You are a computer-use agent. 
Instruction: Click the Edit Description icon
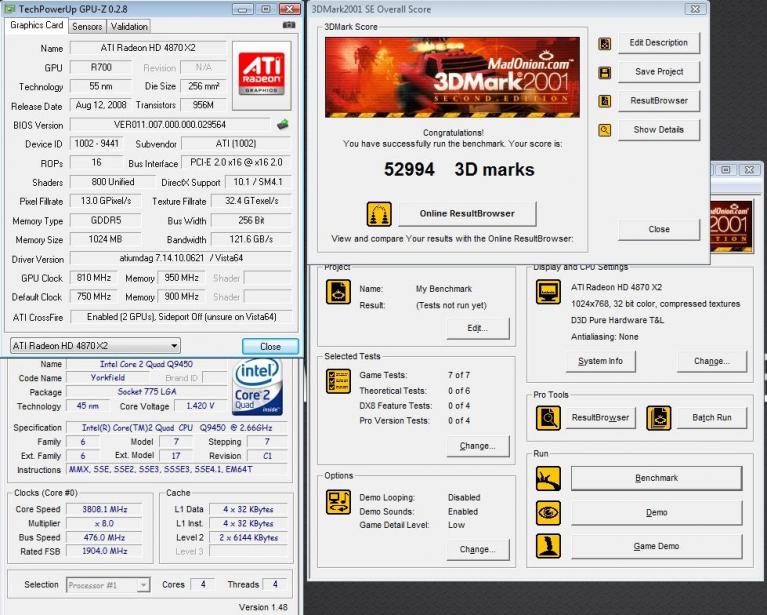click(605, 44)
